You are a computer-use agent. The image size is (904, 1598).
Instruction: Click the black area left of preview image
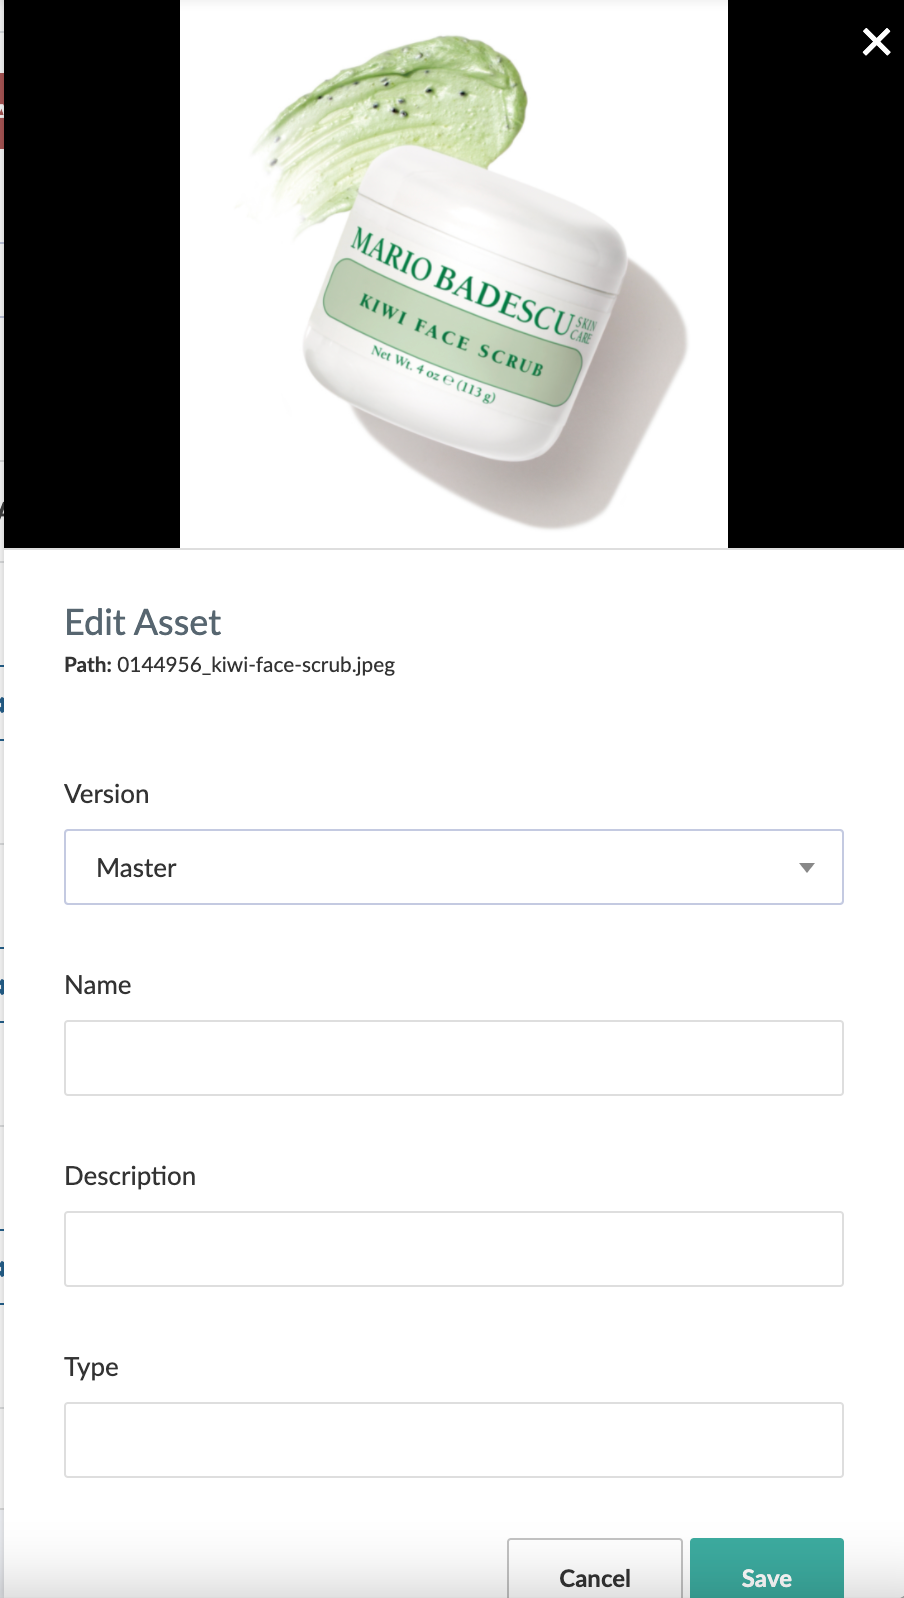click(92, 274)
